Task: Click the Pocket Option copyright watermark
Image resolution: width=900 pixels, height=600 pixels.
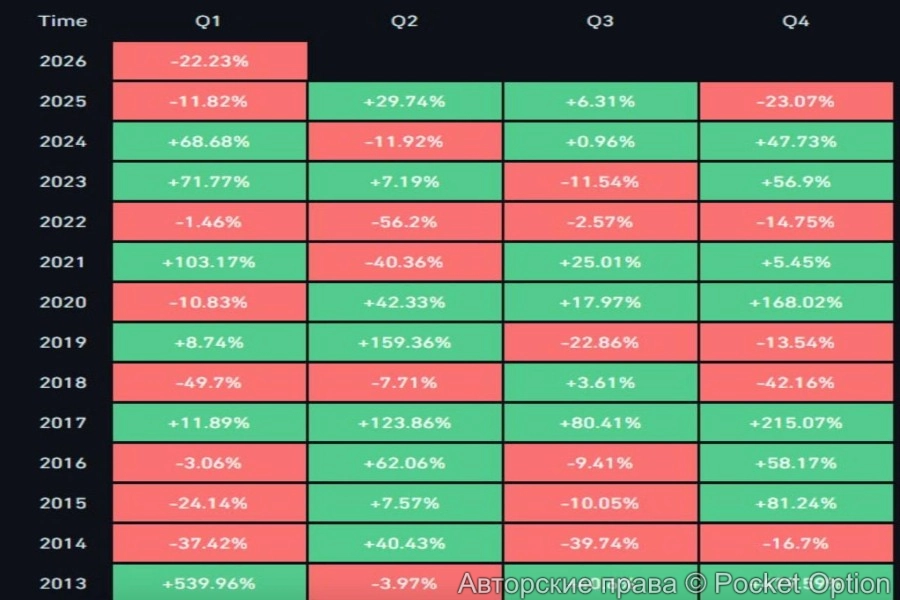Action: click(x=674, y=584)
